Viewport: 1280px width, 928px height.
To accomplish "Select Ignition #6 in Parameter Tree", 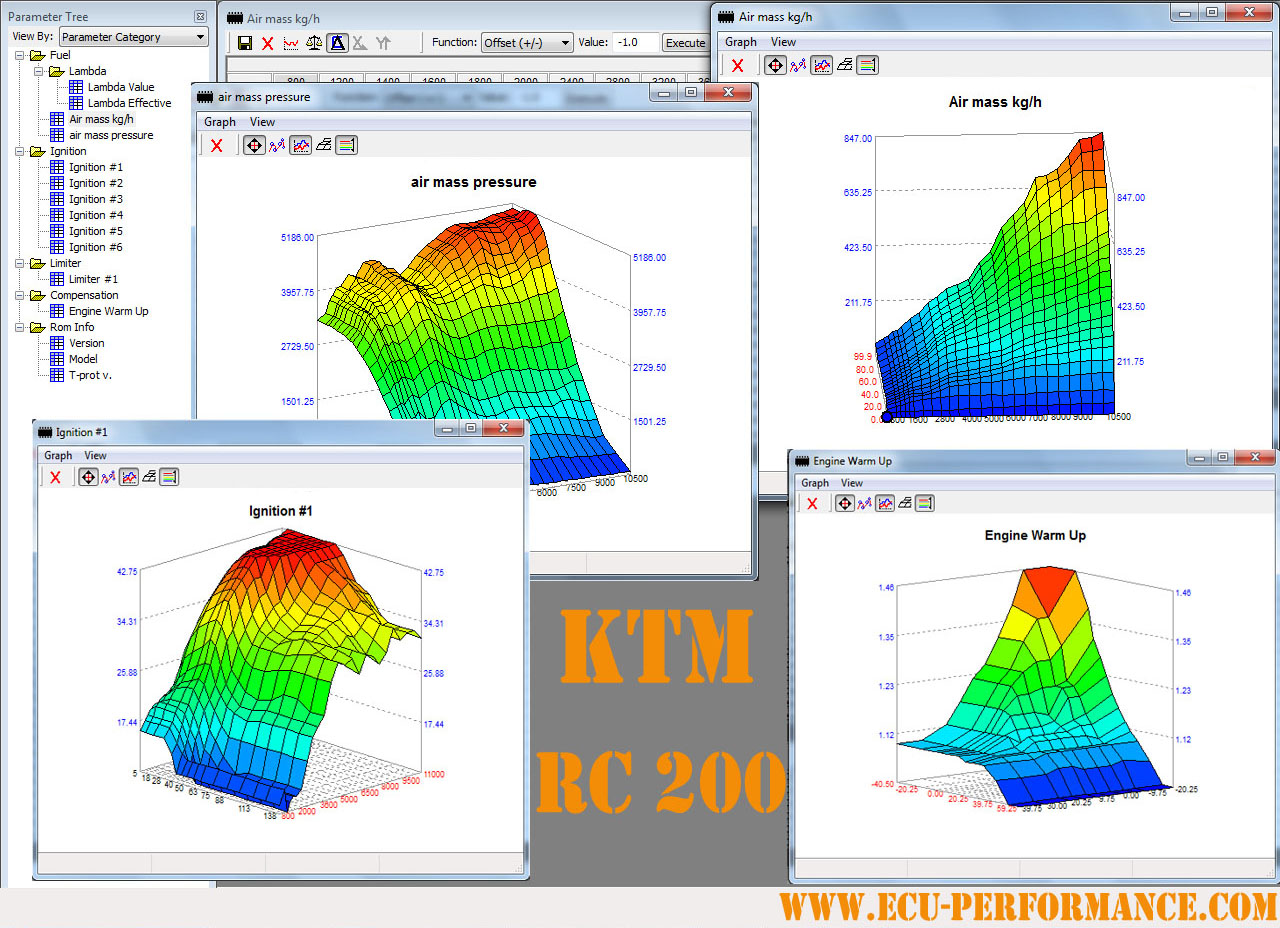I will [96, 247].
